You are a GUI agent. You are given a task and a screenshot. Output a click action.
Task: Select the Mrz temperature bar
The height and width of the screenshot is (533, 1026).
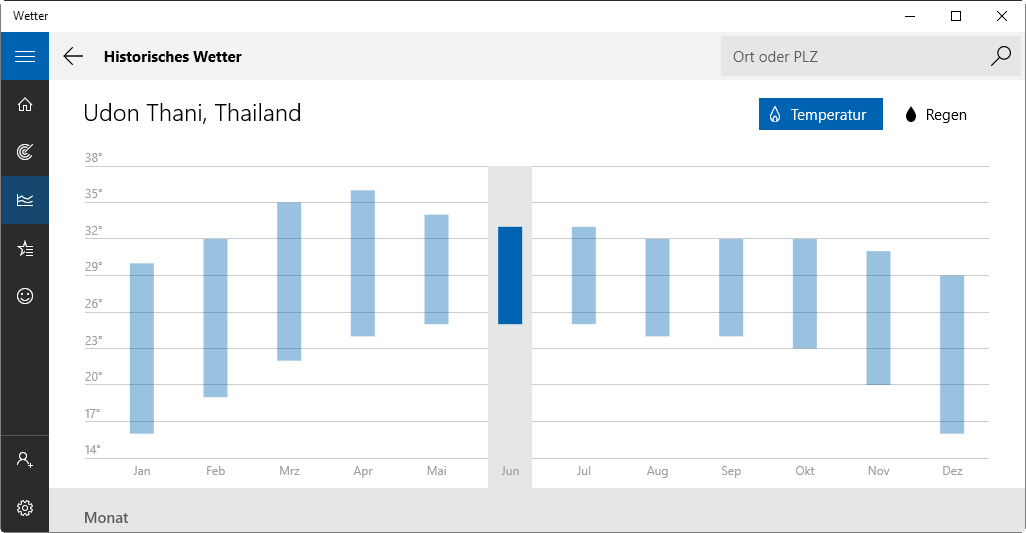pos(289,281)
